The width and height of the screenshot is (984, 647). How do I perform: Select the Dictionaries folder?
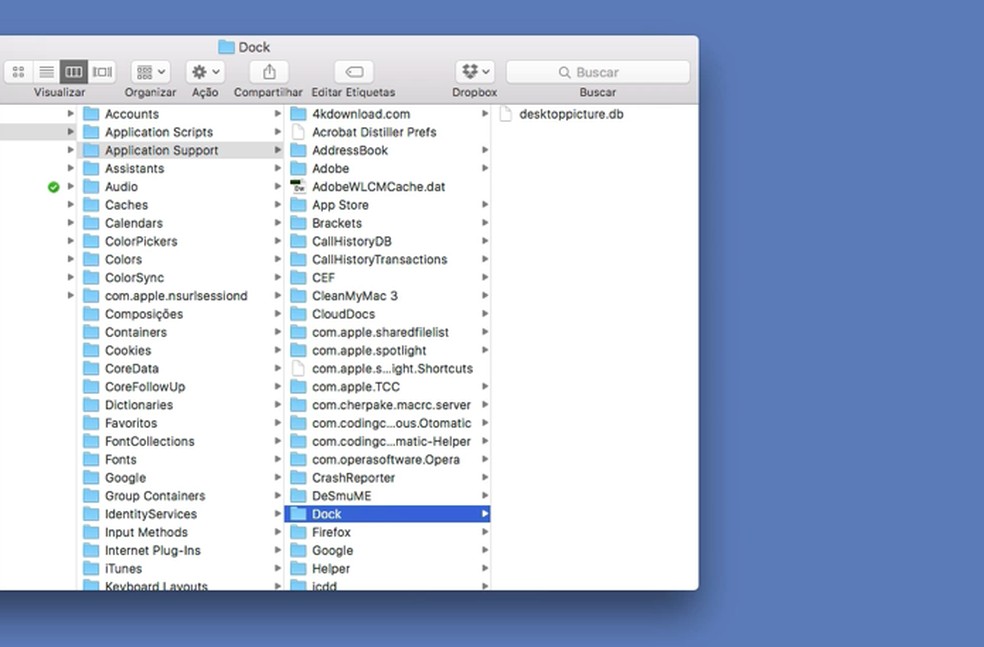click(182, 405)
